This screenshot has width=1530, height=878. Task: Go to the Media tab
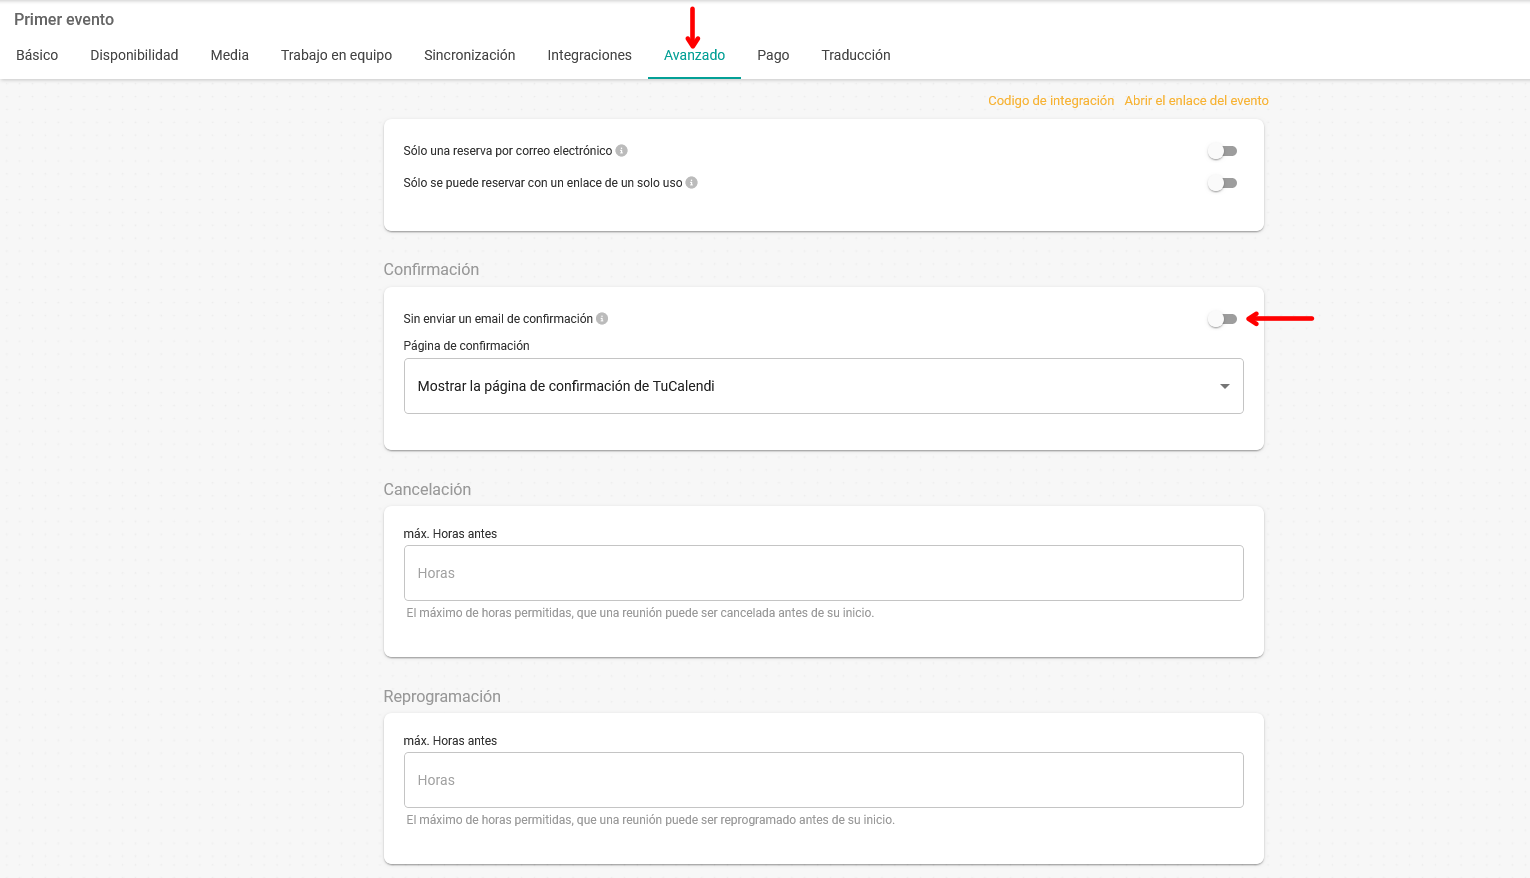229,55
